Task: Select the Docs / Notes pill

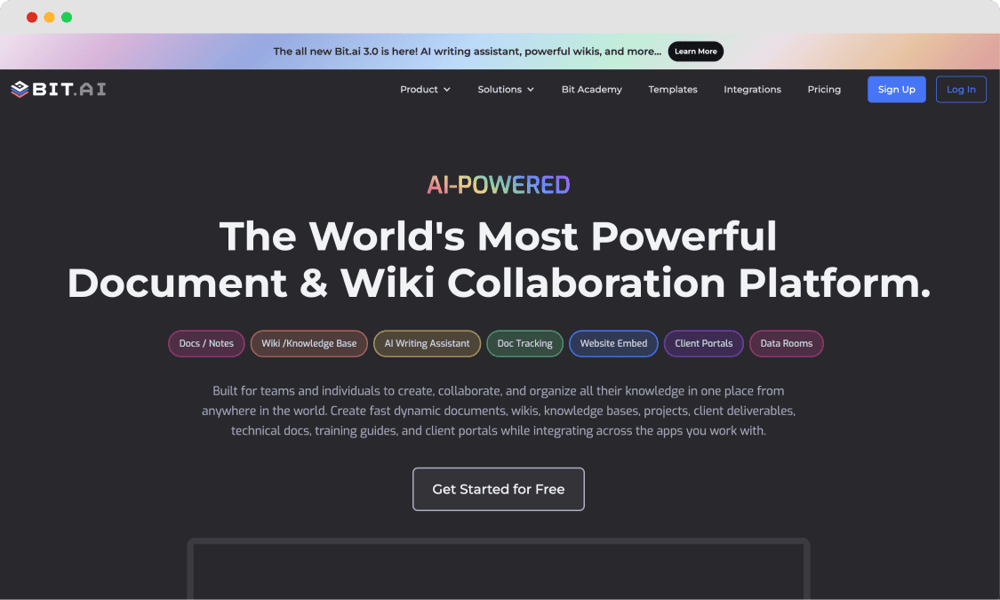Action: [206, 343]
